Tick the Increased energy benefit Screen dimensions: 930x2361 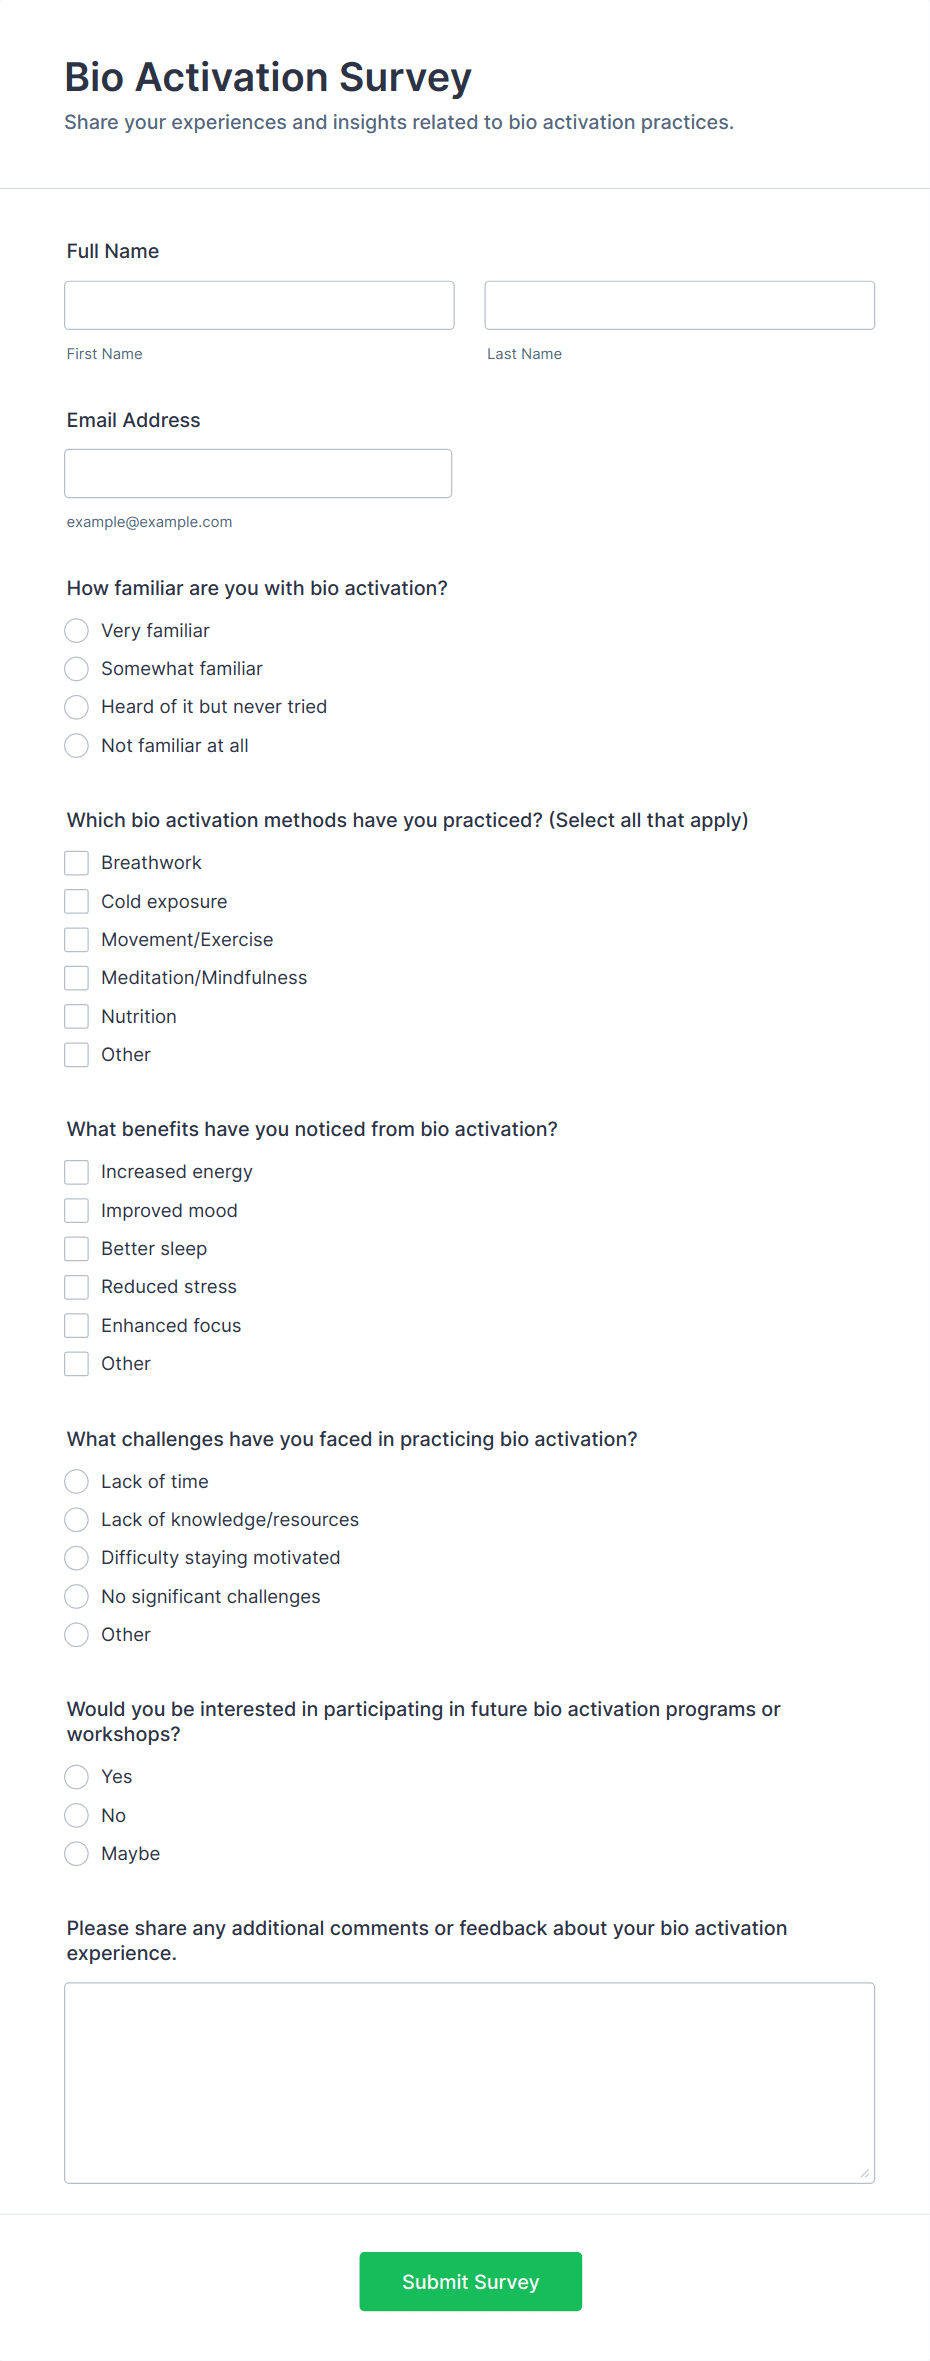[x=77, y=1172]
